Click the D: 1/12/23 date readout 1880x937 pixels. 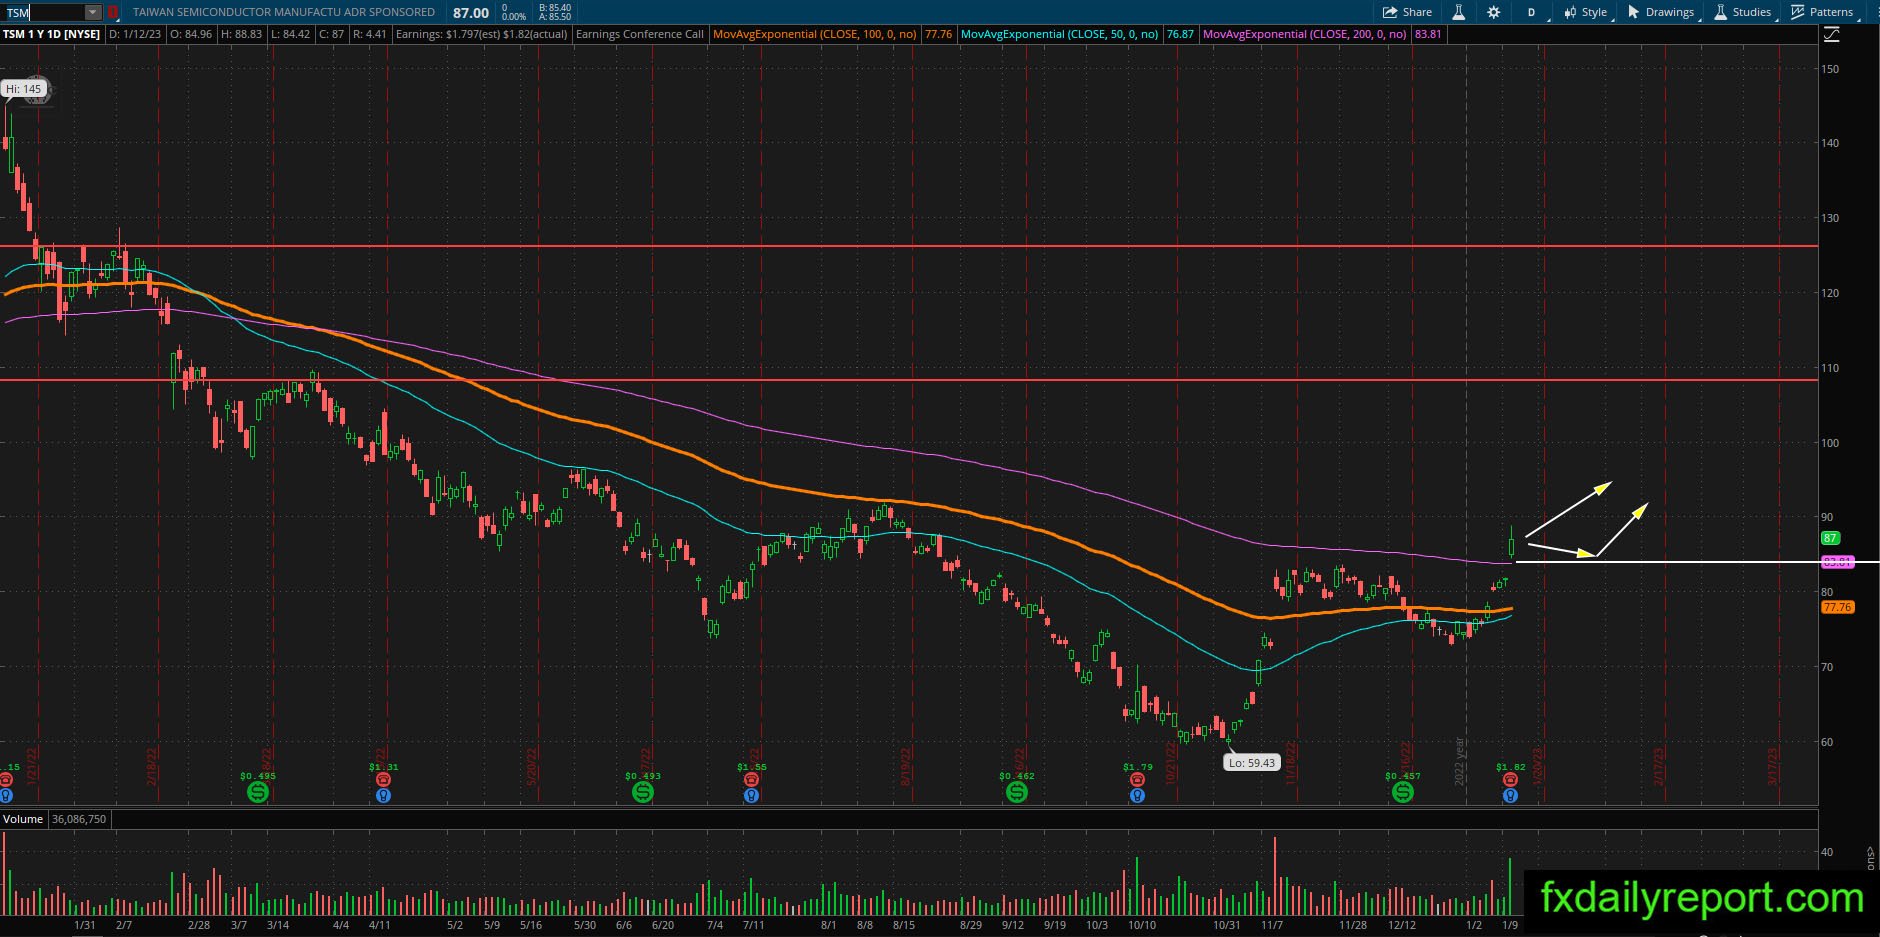[x=136, y=34]
